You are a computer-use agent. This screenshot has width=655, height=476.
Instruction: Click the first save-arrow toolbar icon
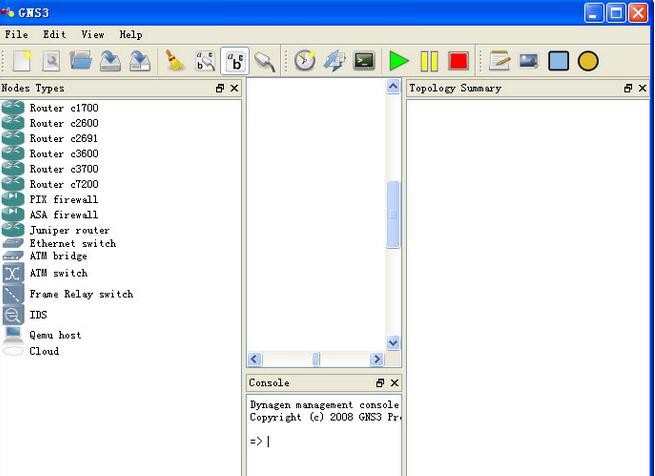(110, 61)
